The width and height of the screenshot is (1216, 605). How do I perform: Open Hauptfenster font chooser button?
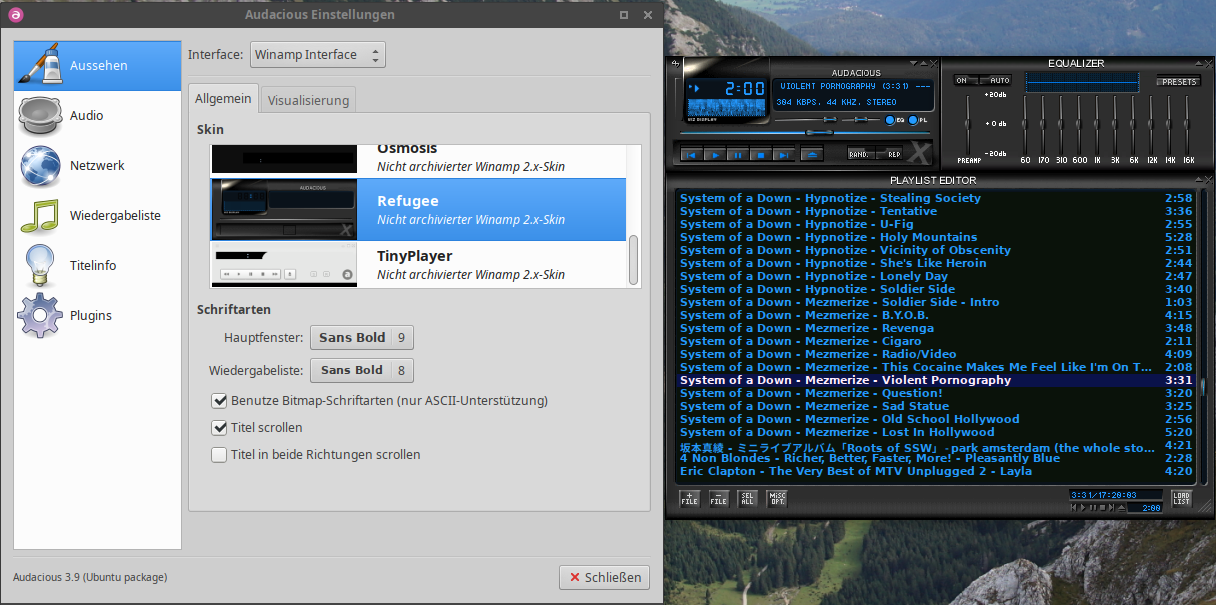click(361, 338)
